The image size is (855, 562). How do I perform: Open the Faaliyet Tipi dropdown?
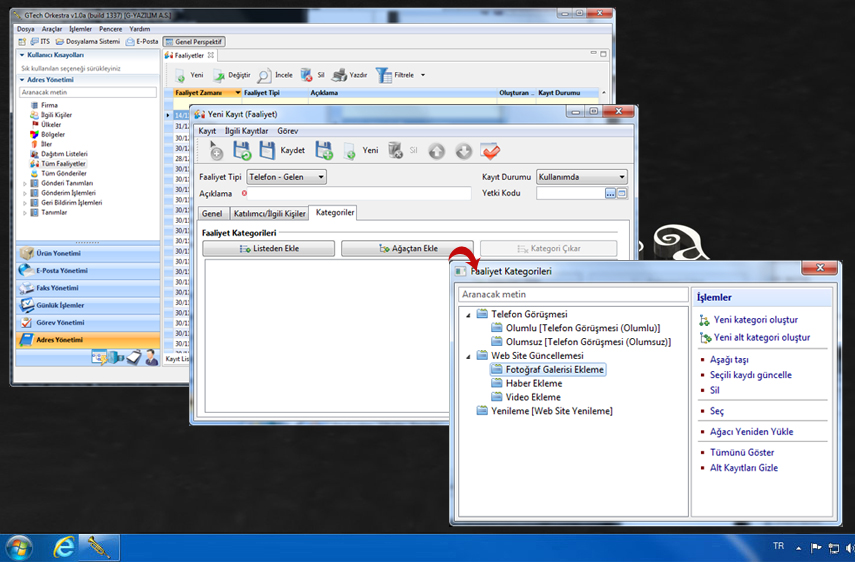(286, 177)
